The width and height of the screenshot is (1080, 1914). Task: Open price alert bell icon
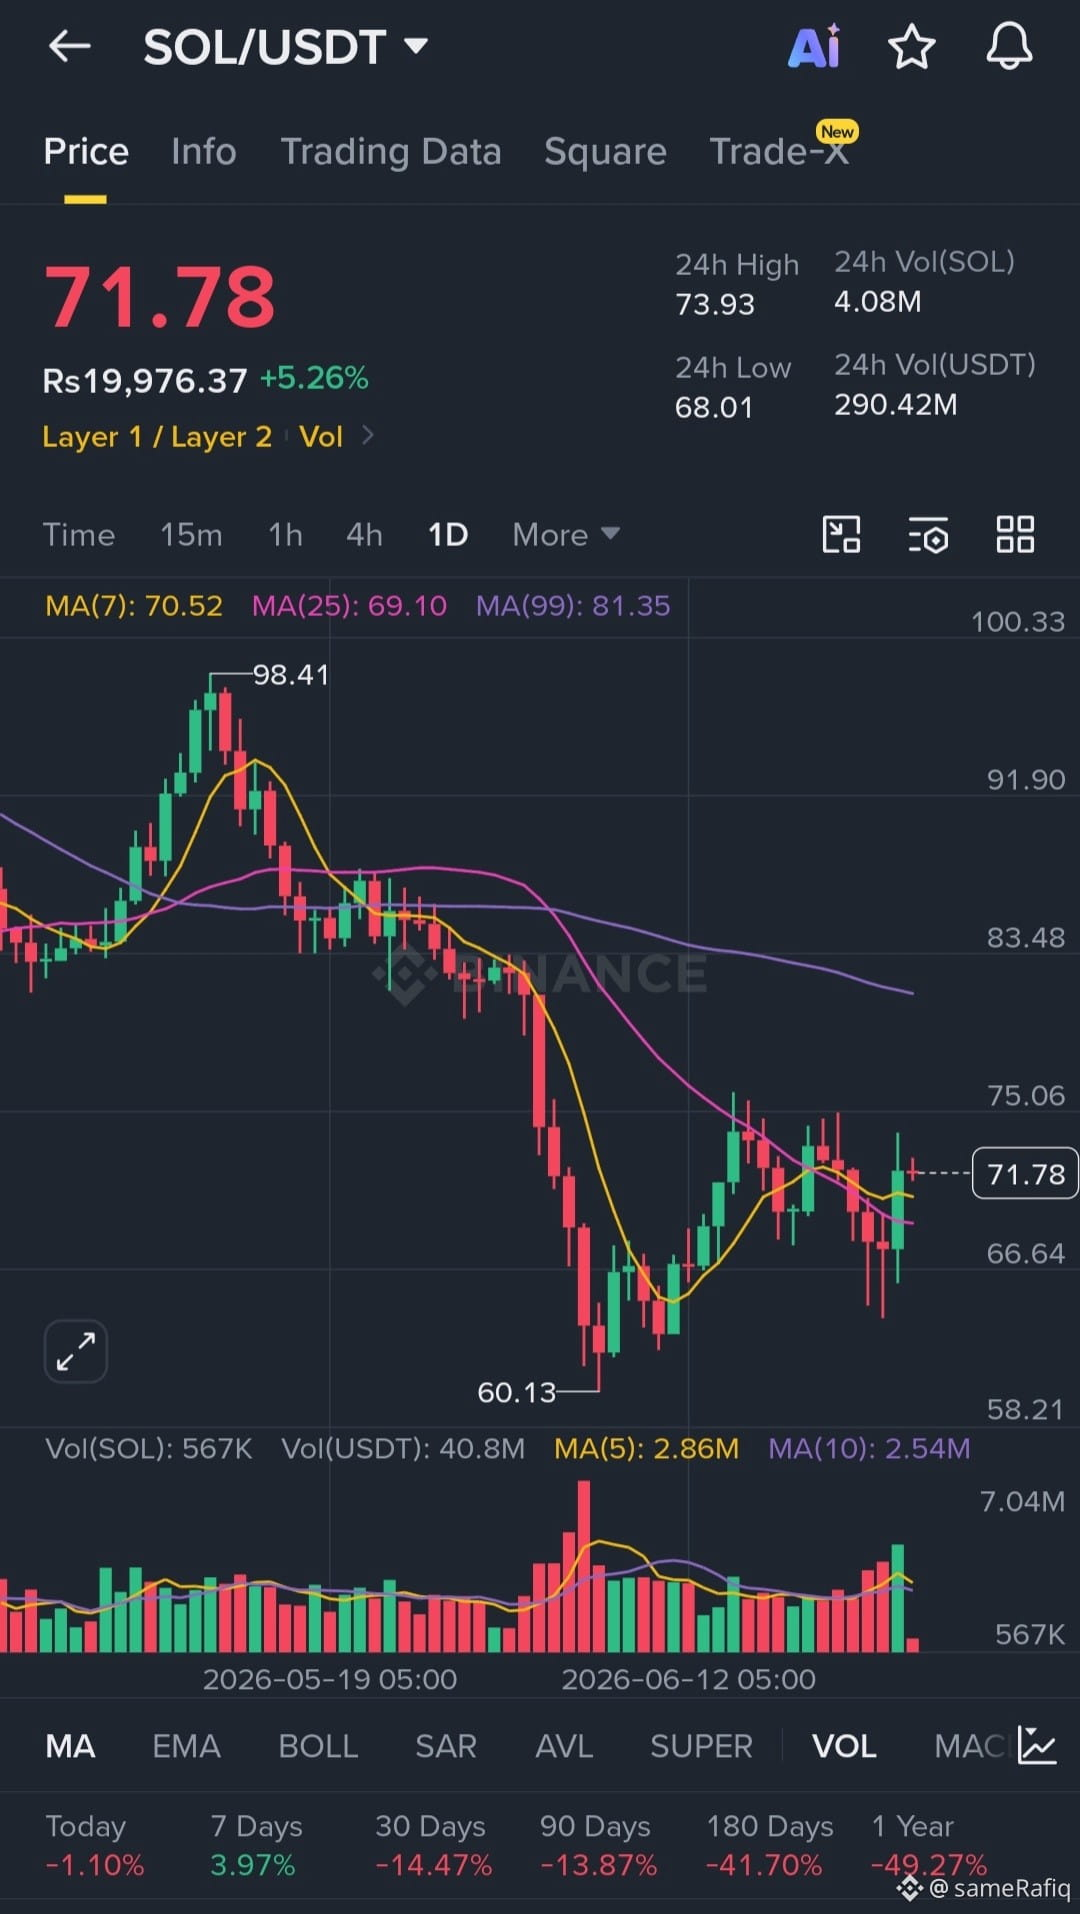pyautogui.click(x=1009, y=46)
